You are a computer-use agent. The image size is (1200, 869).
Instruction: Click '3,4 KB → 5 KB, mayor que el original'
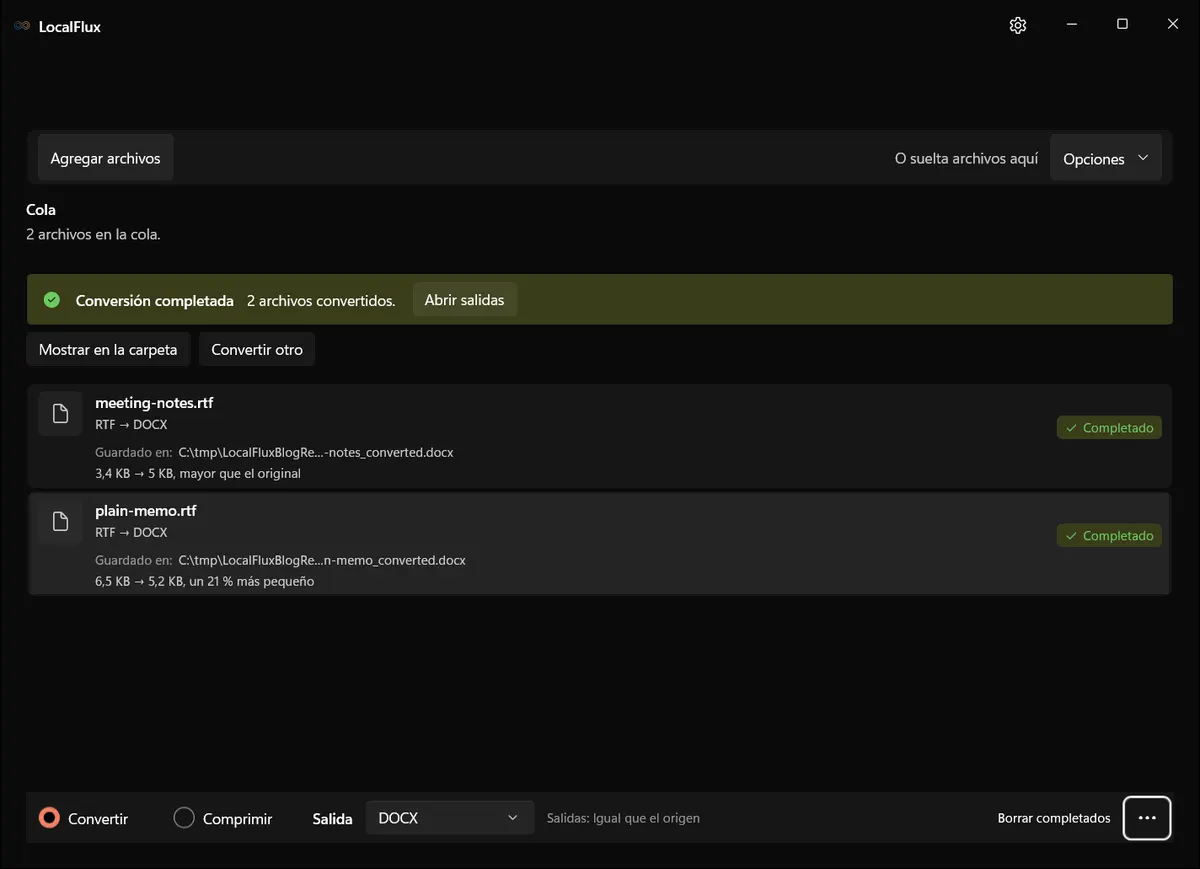pyautogui.click(x=198, y=474)
